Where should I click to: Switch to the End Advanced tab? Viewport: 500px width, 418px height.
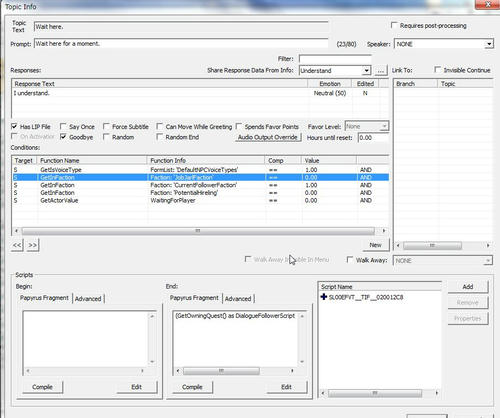click(238, 299)
